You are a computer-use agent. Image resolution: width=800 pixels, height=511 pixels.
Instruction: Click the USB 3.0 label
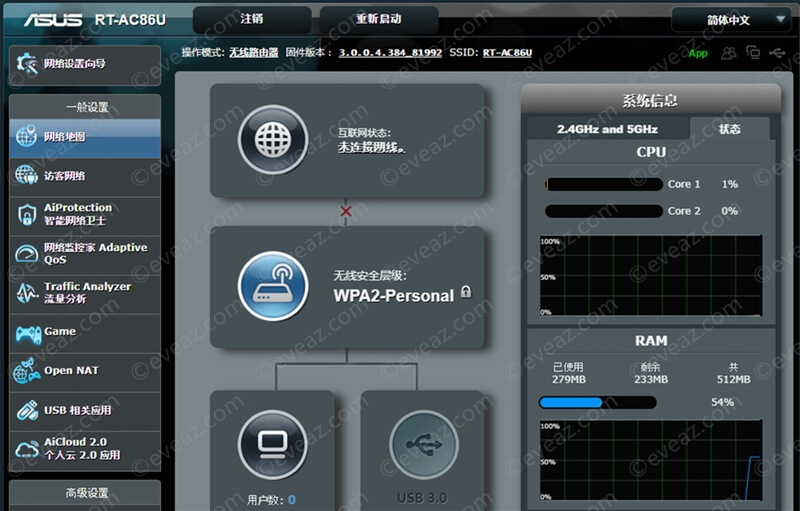tap(422, 498)
